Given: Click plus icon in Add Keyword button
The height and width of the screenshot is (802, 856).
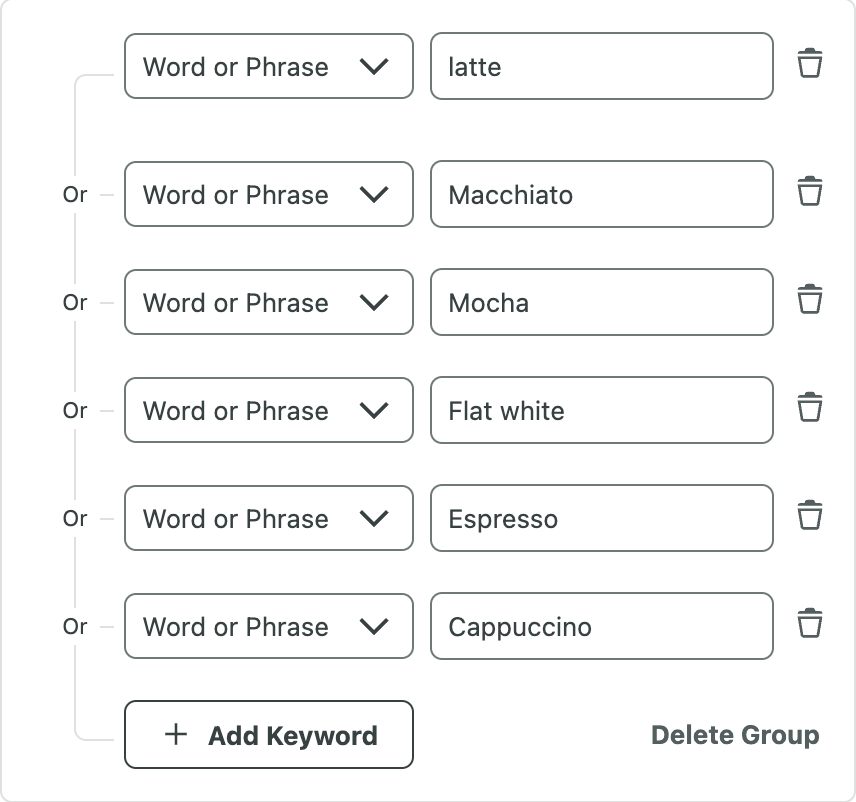Looking at the screenshot, I should tap(176, 734).
